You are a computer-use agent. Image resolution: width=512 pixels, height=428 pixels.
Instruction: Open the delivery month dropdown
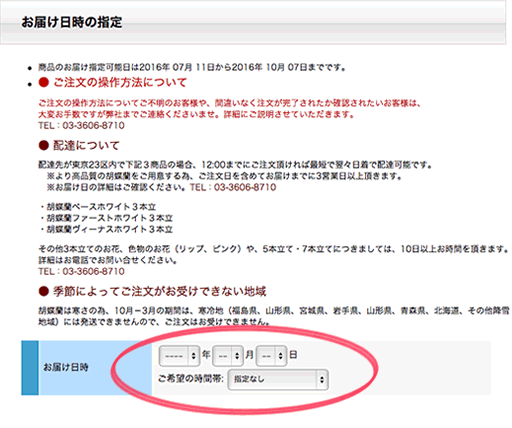[228, 356]
